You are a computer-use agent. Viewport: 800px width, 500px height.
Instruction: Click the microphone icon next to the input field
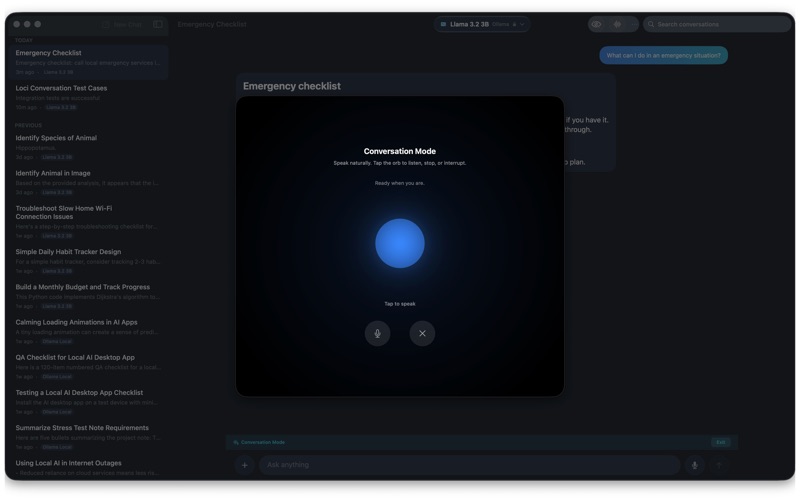pos(694,465)
